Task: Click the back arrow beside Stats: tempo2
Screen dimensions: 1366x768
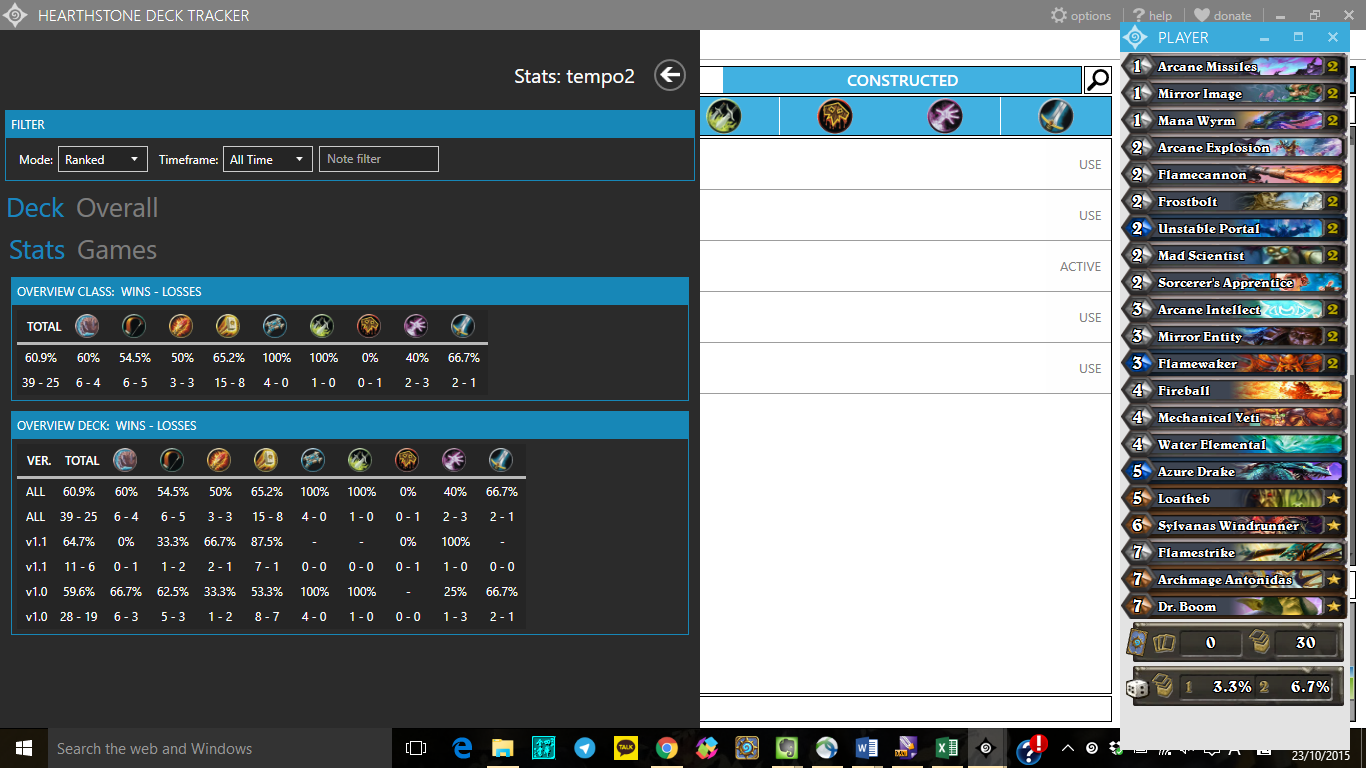Action: (670, 76)
